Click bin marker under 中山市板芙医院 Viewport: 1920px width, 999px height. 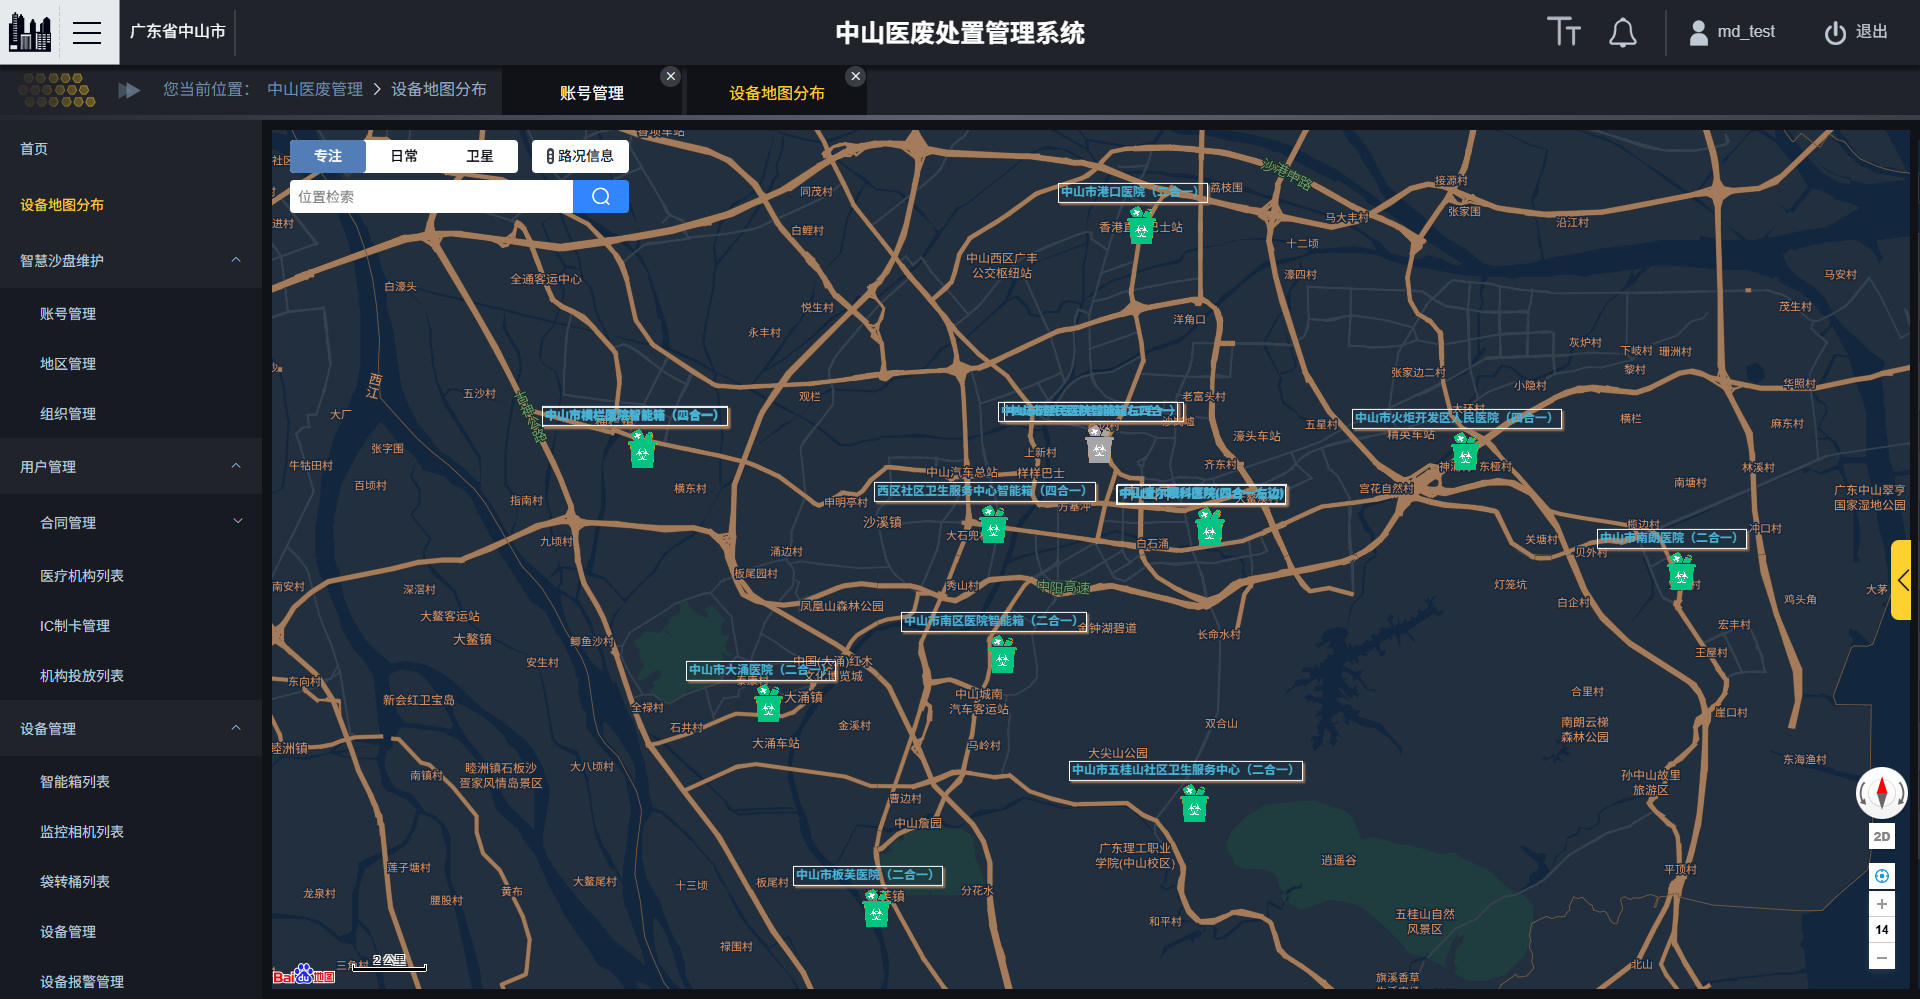[876, 909]
